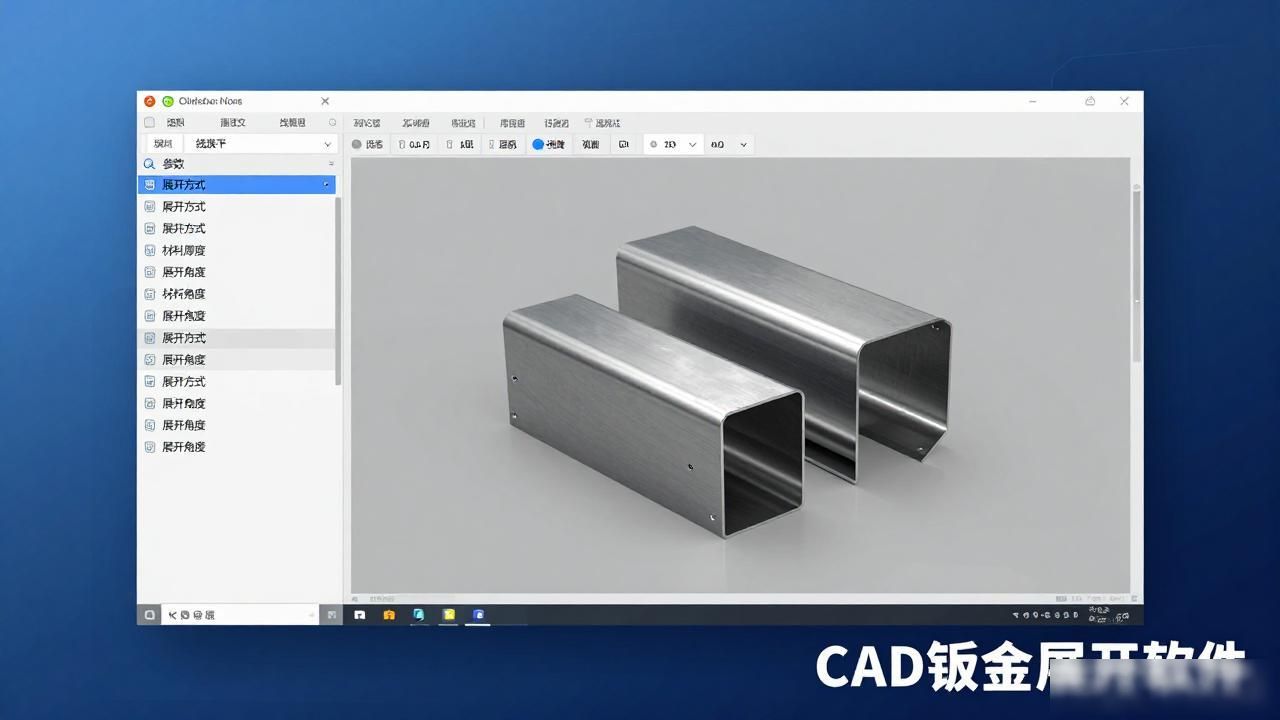Open the taskbar Start button
The image size is (1280, 720).
149,615
